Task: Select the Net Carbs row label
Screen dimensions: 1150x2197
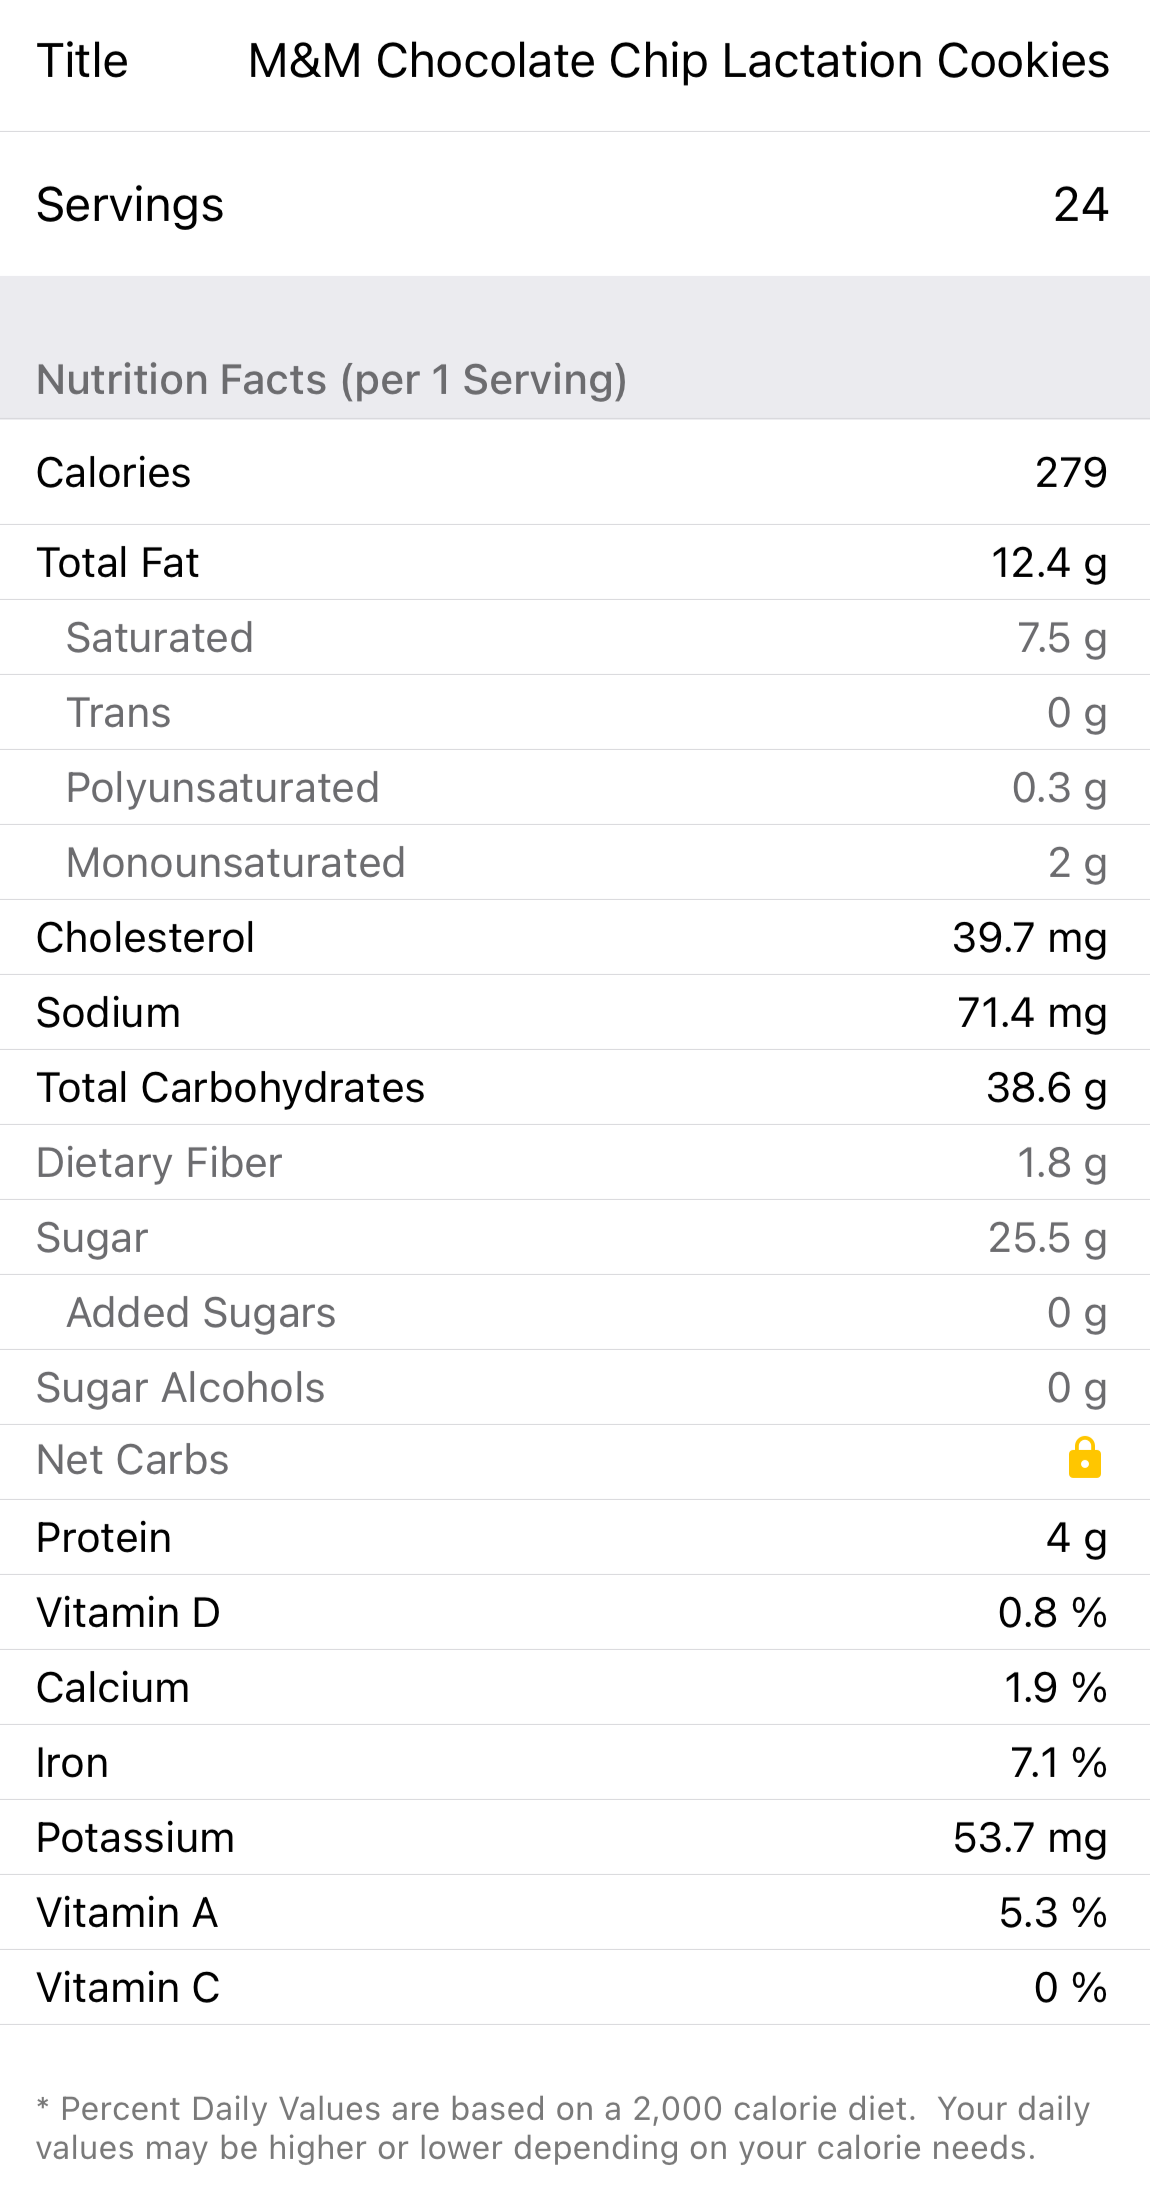Action: pyautogui.click(x=133, y=1460)
